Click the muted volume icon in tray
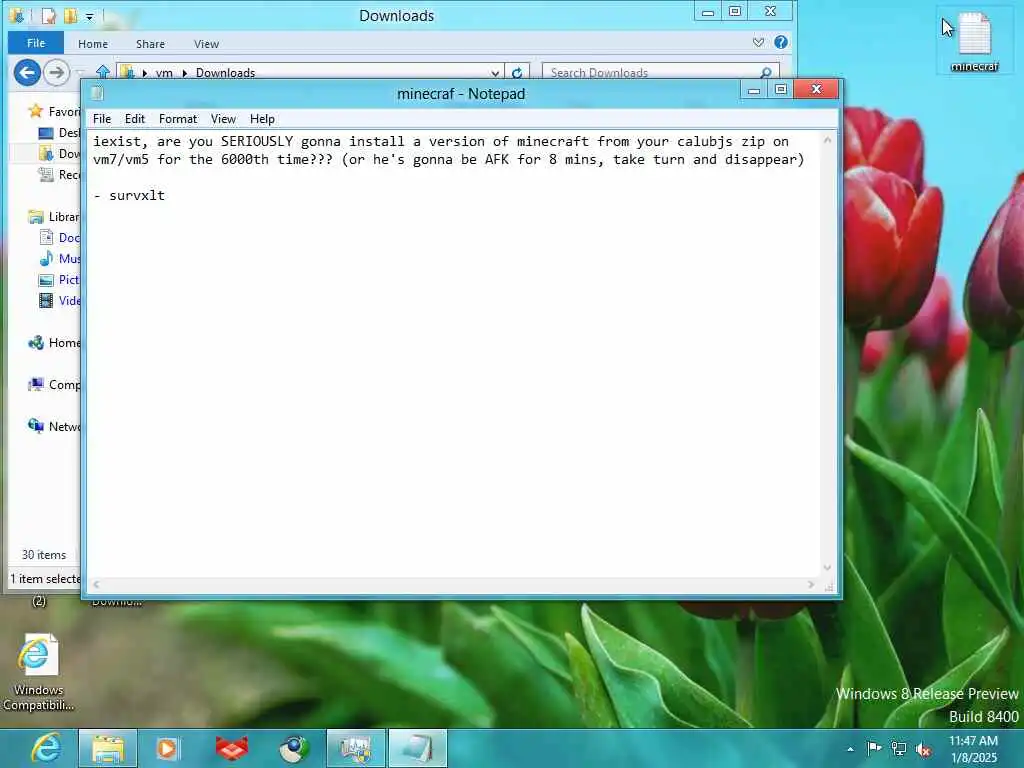Viewport: 1024px width, 768px height. click(923, 750)
